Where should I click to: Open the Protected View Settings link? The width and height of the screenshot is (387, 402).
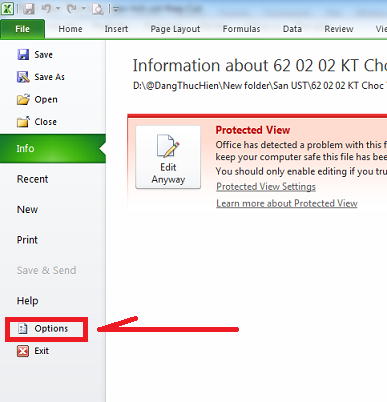pyautogui.click(x=266, y=187)
